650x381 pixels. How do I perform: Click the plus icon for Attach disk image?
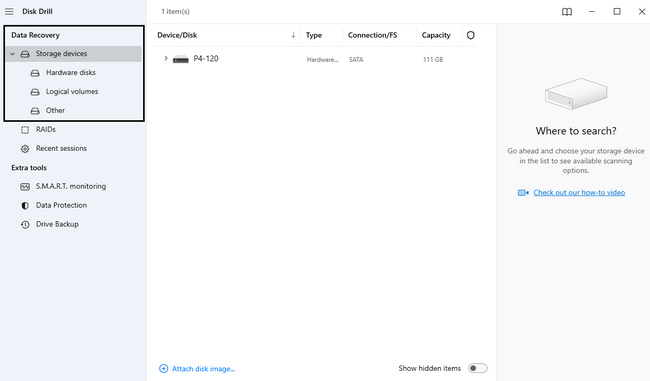[x=164, y=369]
